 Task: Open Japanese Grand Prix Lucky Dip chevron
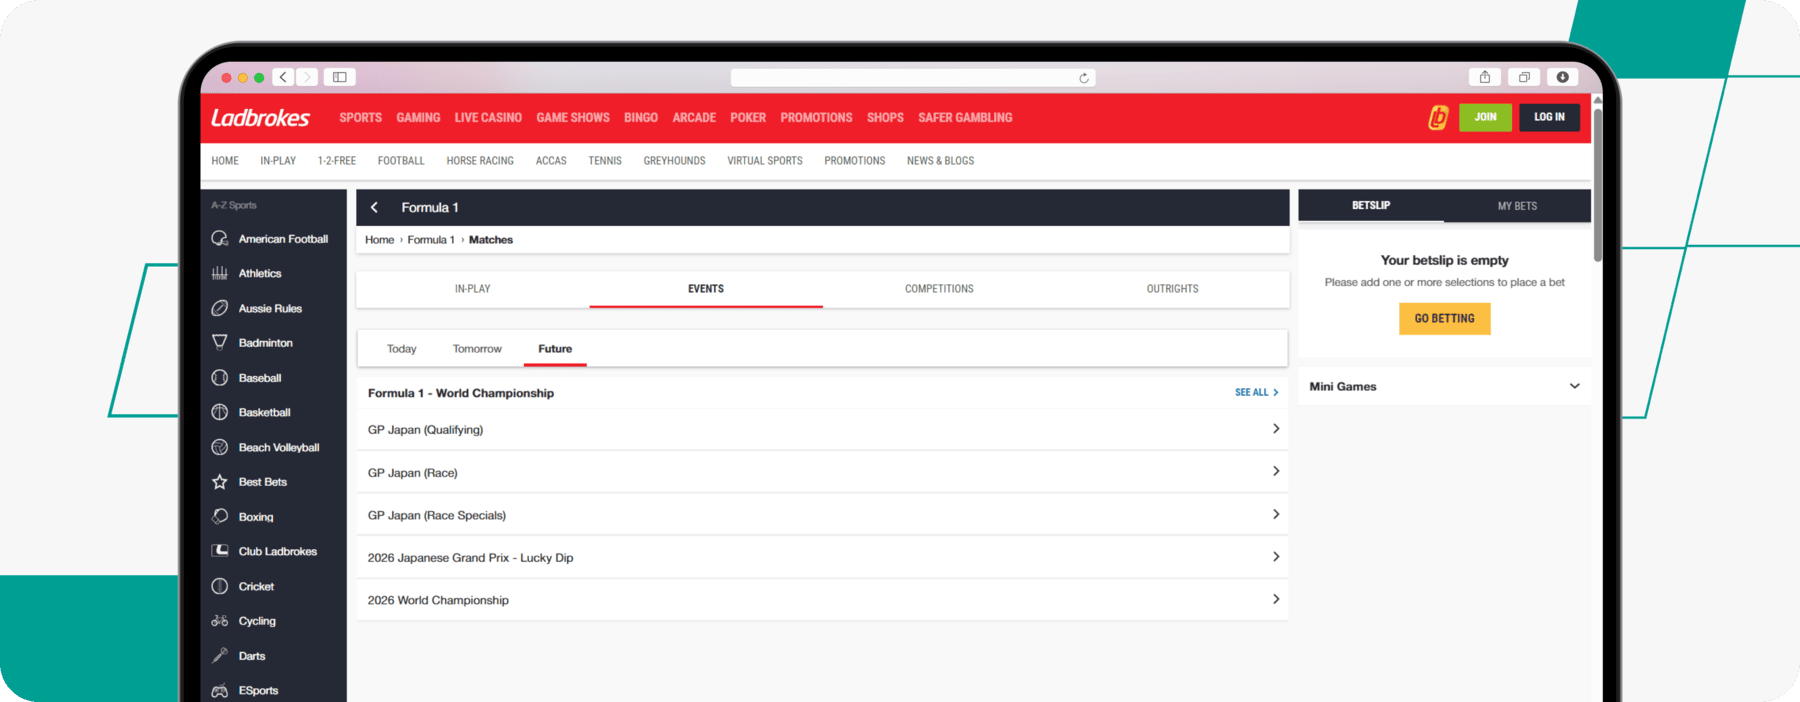(1276, 557)
